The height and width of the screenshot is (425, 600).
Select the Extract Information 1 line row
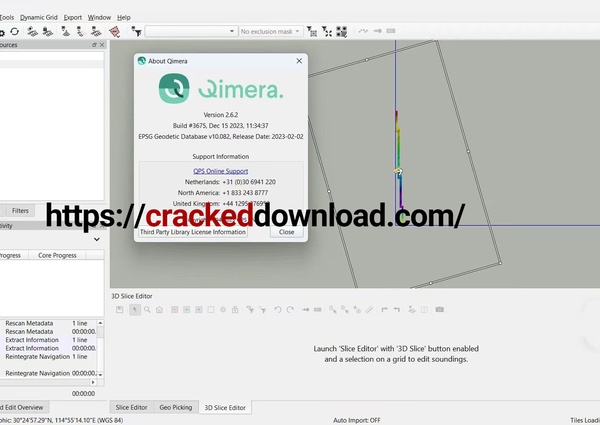coord(48,340)
